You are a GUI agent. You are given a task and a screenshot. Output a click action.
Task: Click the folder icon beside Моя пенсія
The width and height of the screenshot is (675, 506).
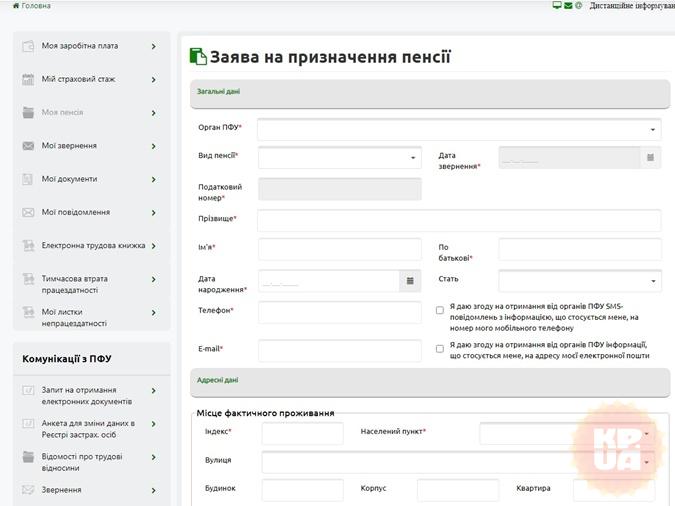click(28, 113)
